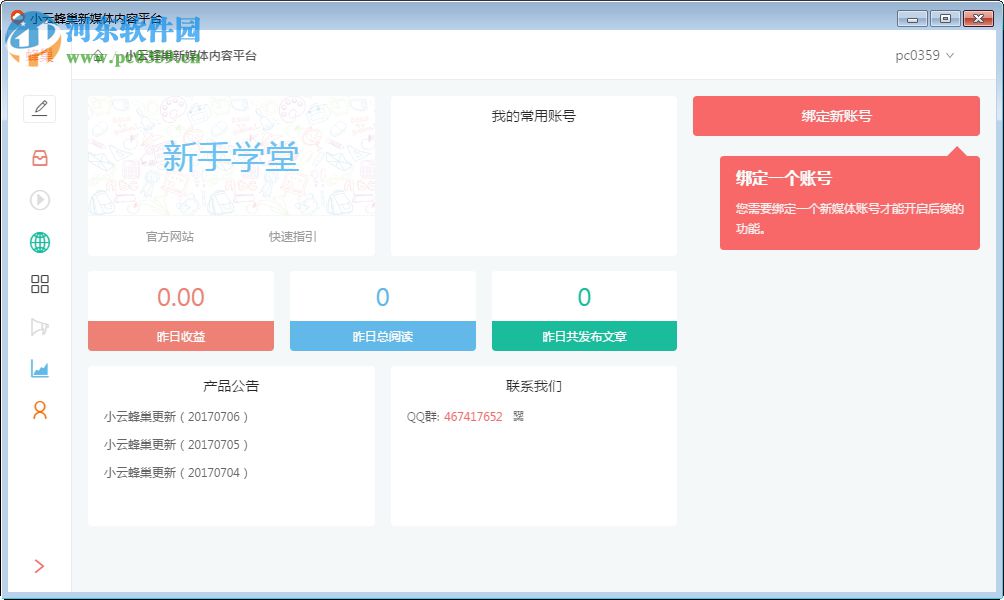
Task: Click the 快速指引 link
Action: (292, 237)
